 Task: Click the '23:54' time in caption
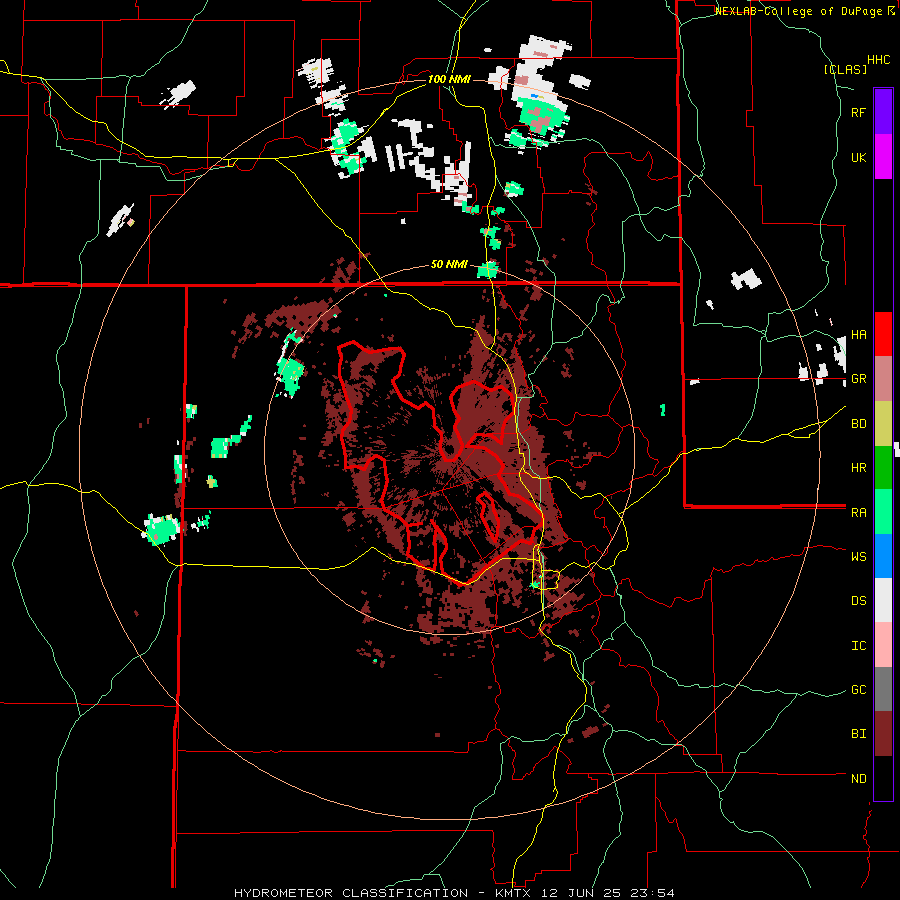tap(651, 893)
